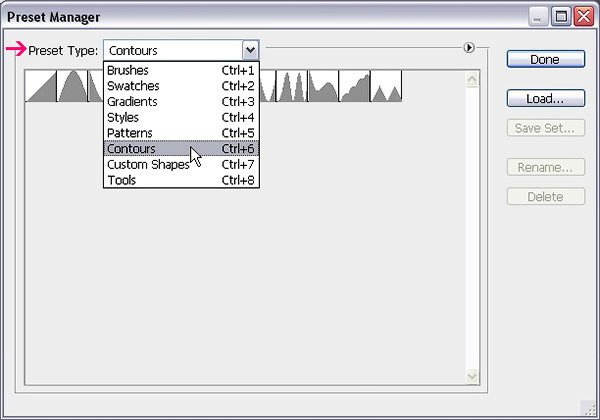Maximize the Preset Manager window

[x=561, y=17]
